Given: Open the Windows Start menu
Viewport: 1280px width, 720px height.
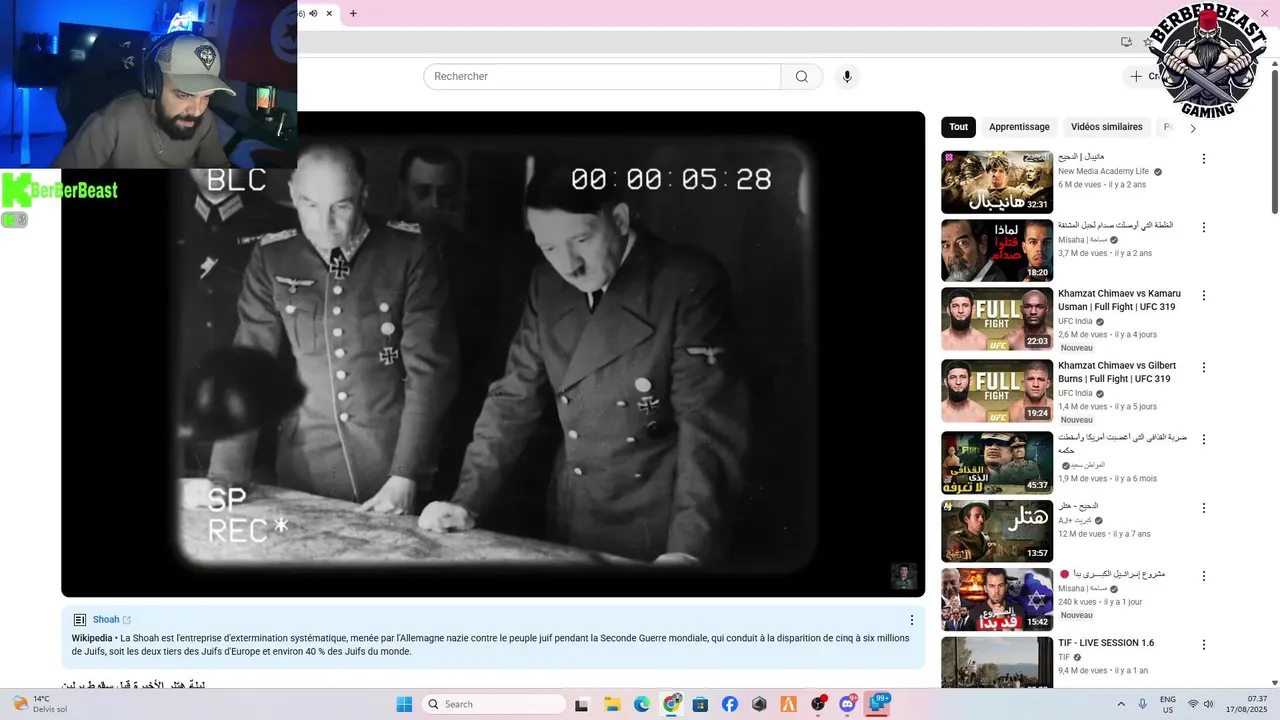Looking at the screenshot, I should (404, 704).
